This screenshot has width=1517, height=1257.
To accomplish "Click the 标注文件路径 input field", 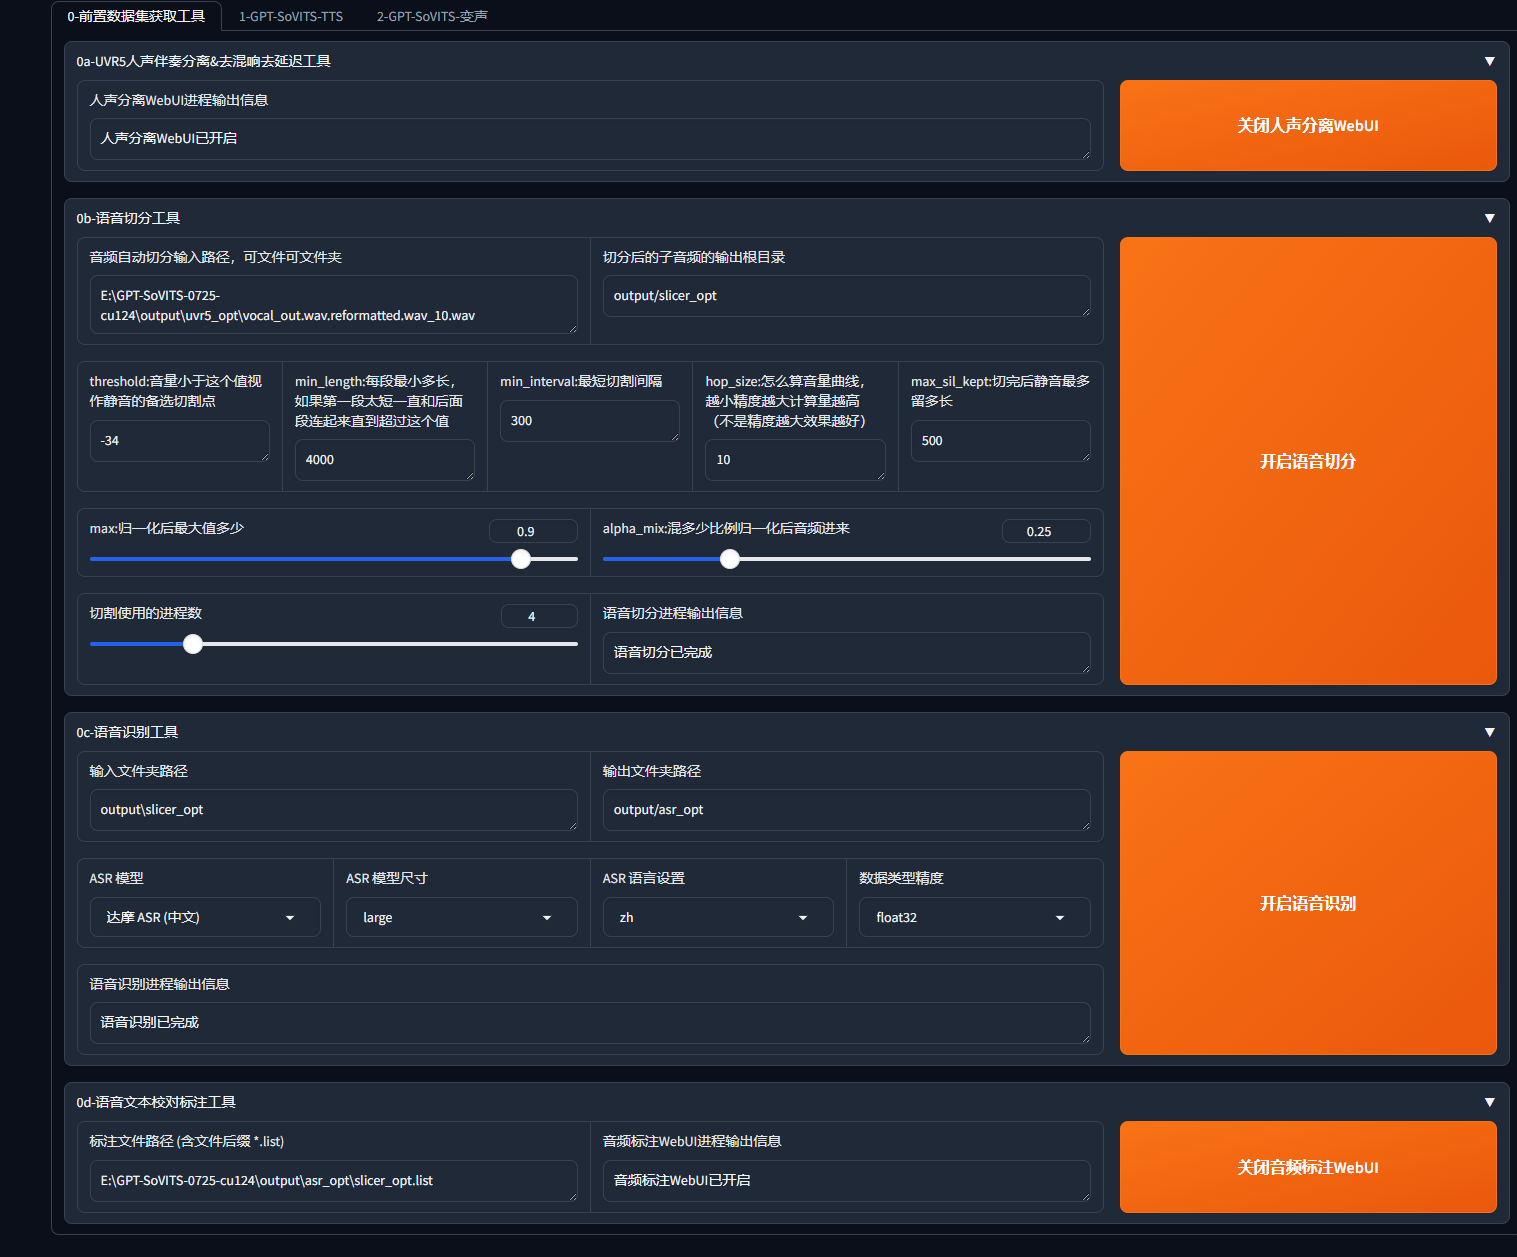I will click(333, 1181).
